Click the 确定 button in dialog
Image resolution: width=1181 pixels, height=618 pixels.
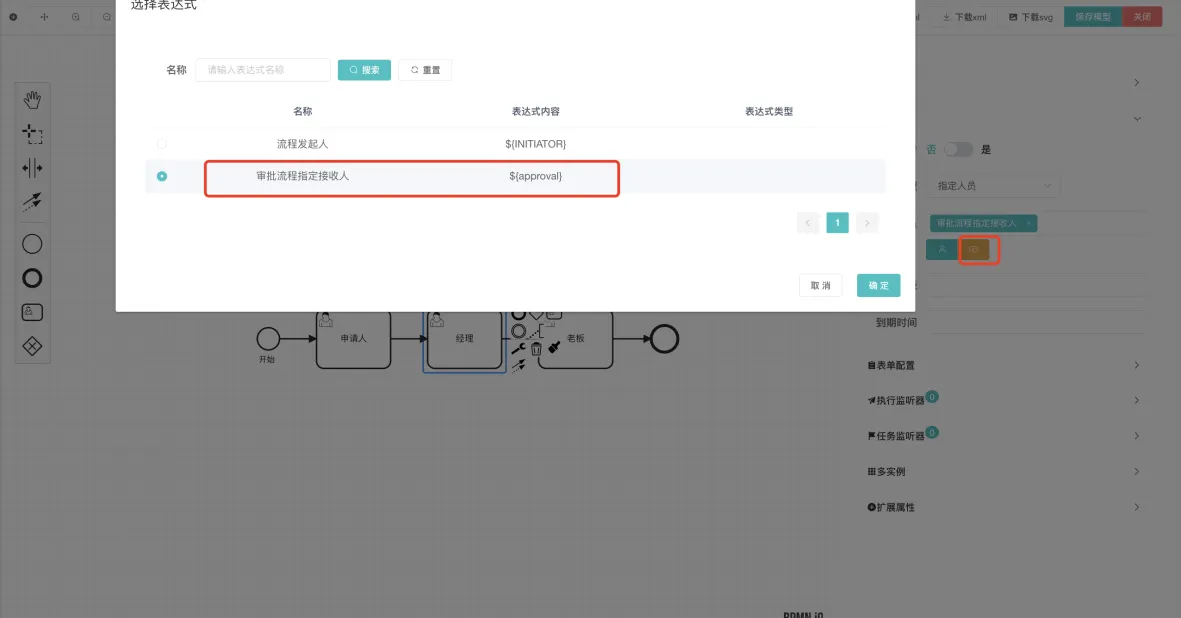tap(878, 285)
